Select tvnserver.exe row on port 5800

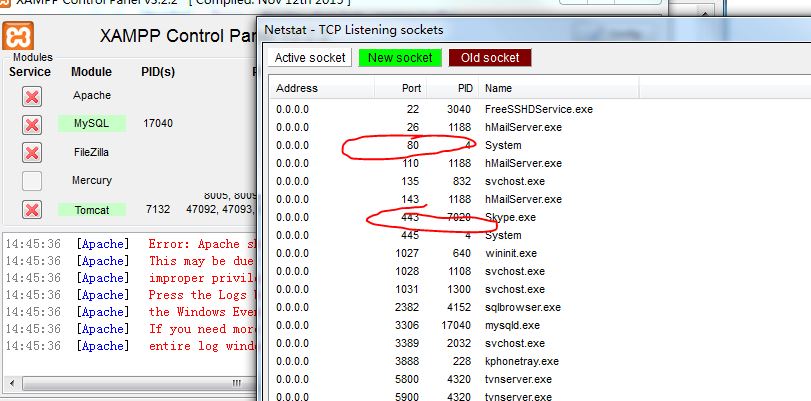pyautogui.click(x=538, y=379)
